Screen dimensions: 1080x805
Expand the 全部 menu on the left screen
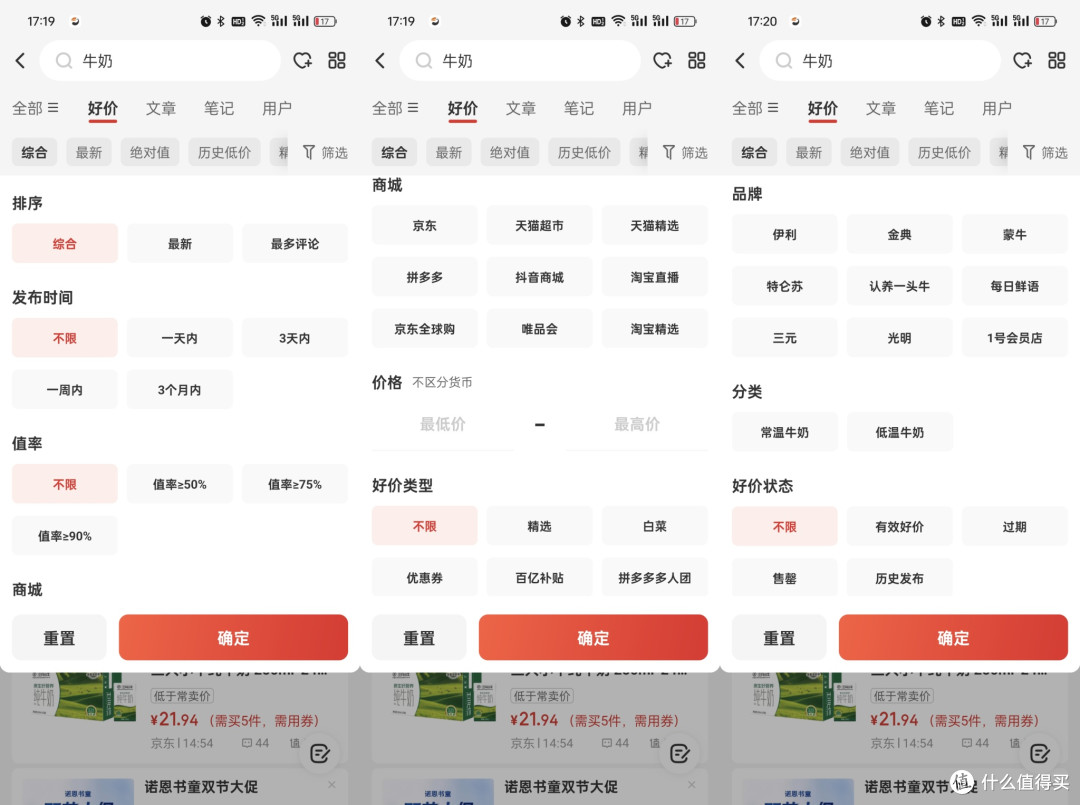pos(35,108)
